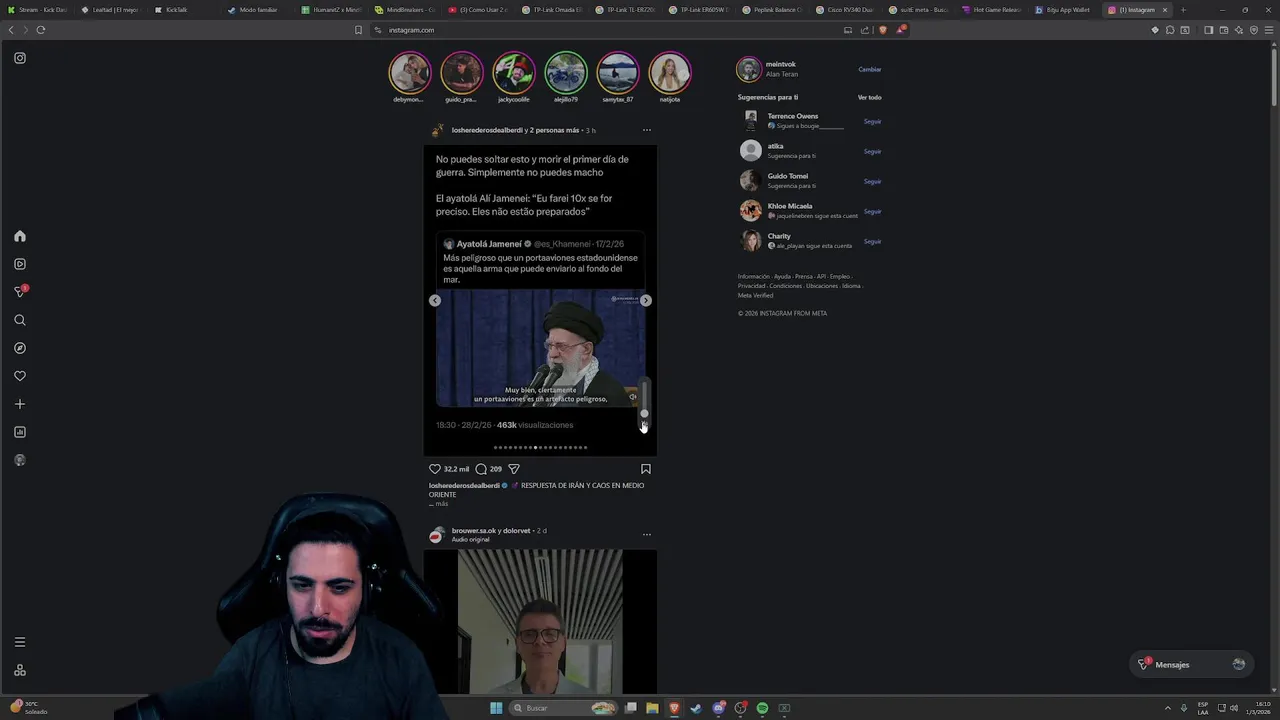Screen dimensions: 1280x720
Task: View guido_pra story
Action: 461,73
